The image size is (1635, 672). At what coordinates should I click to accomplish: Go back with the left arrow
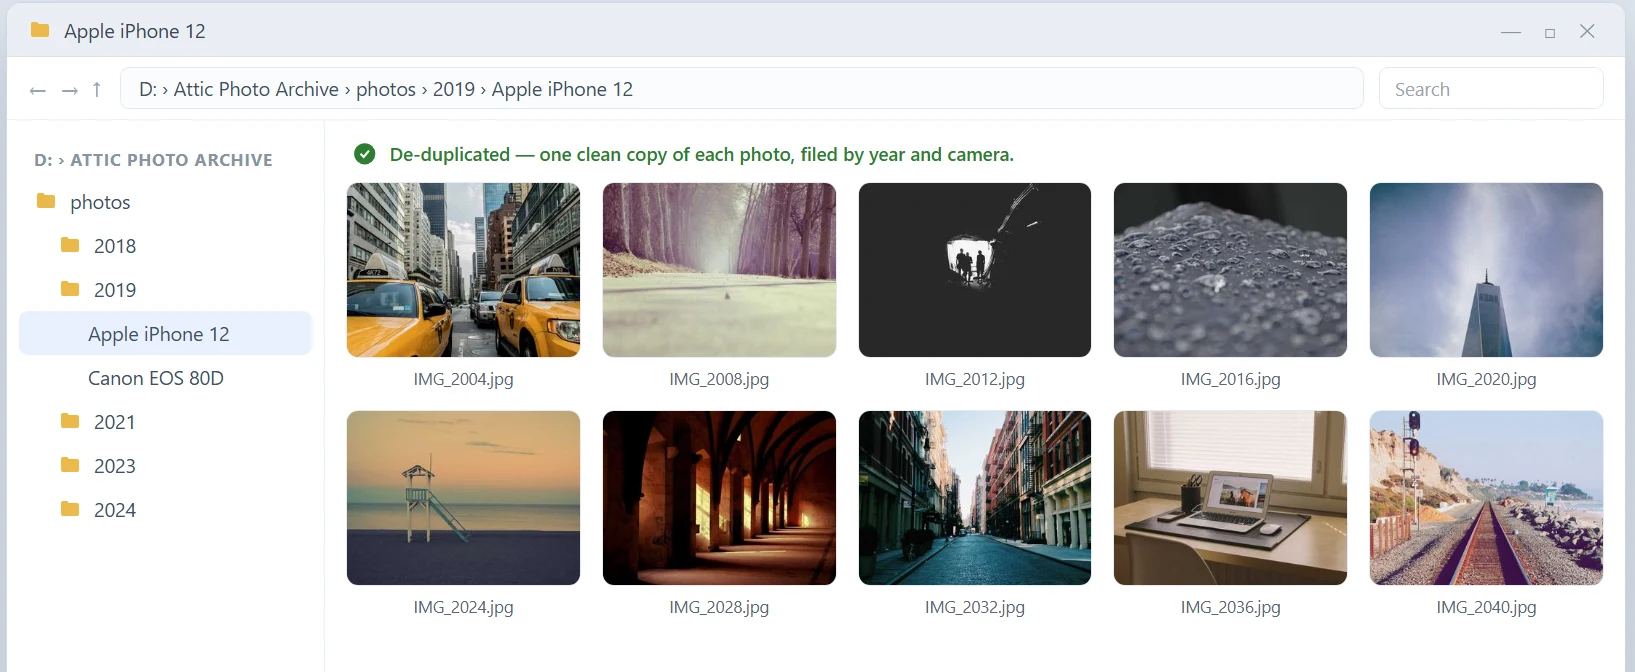tap(38, 90)
